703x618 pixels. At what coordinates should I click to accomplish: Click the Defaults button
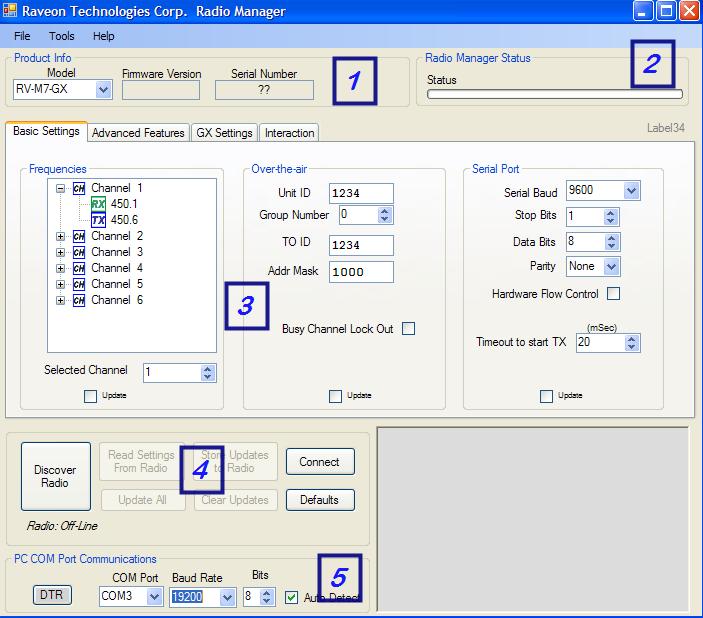(320, 500)
